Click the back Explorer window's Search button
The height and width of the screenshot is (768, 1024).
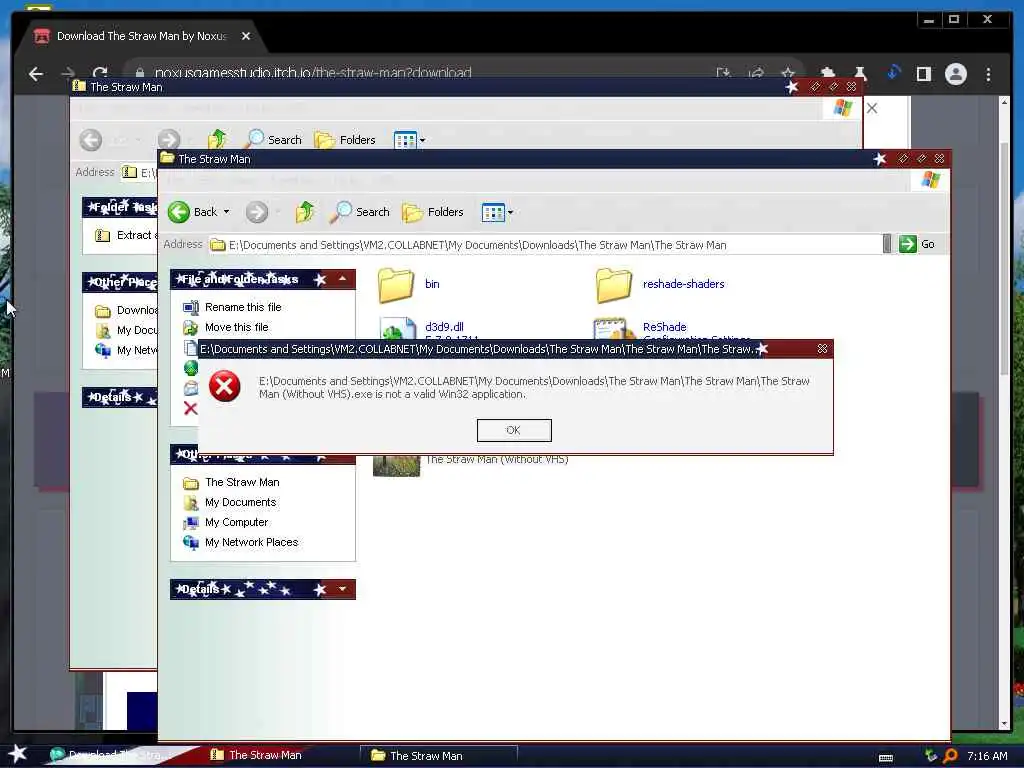[273, 140]
